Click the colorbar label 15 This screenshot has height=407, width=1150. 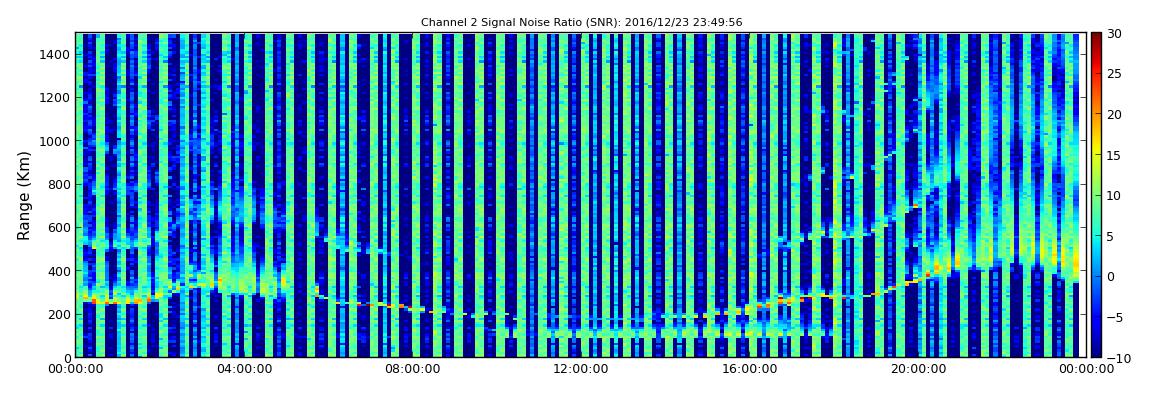(1114, 155)
